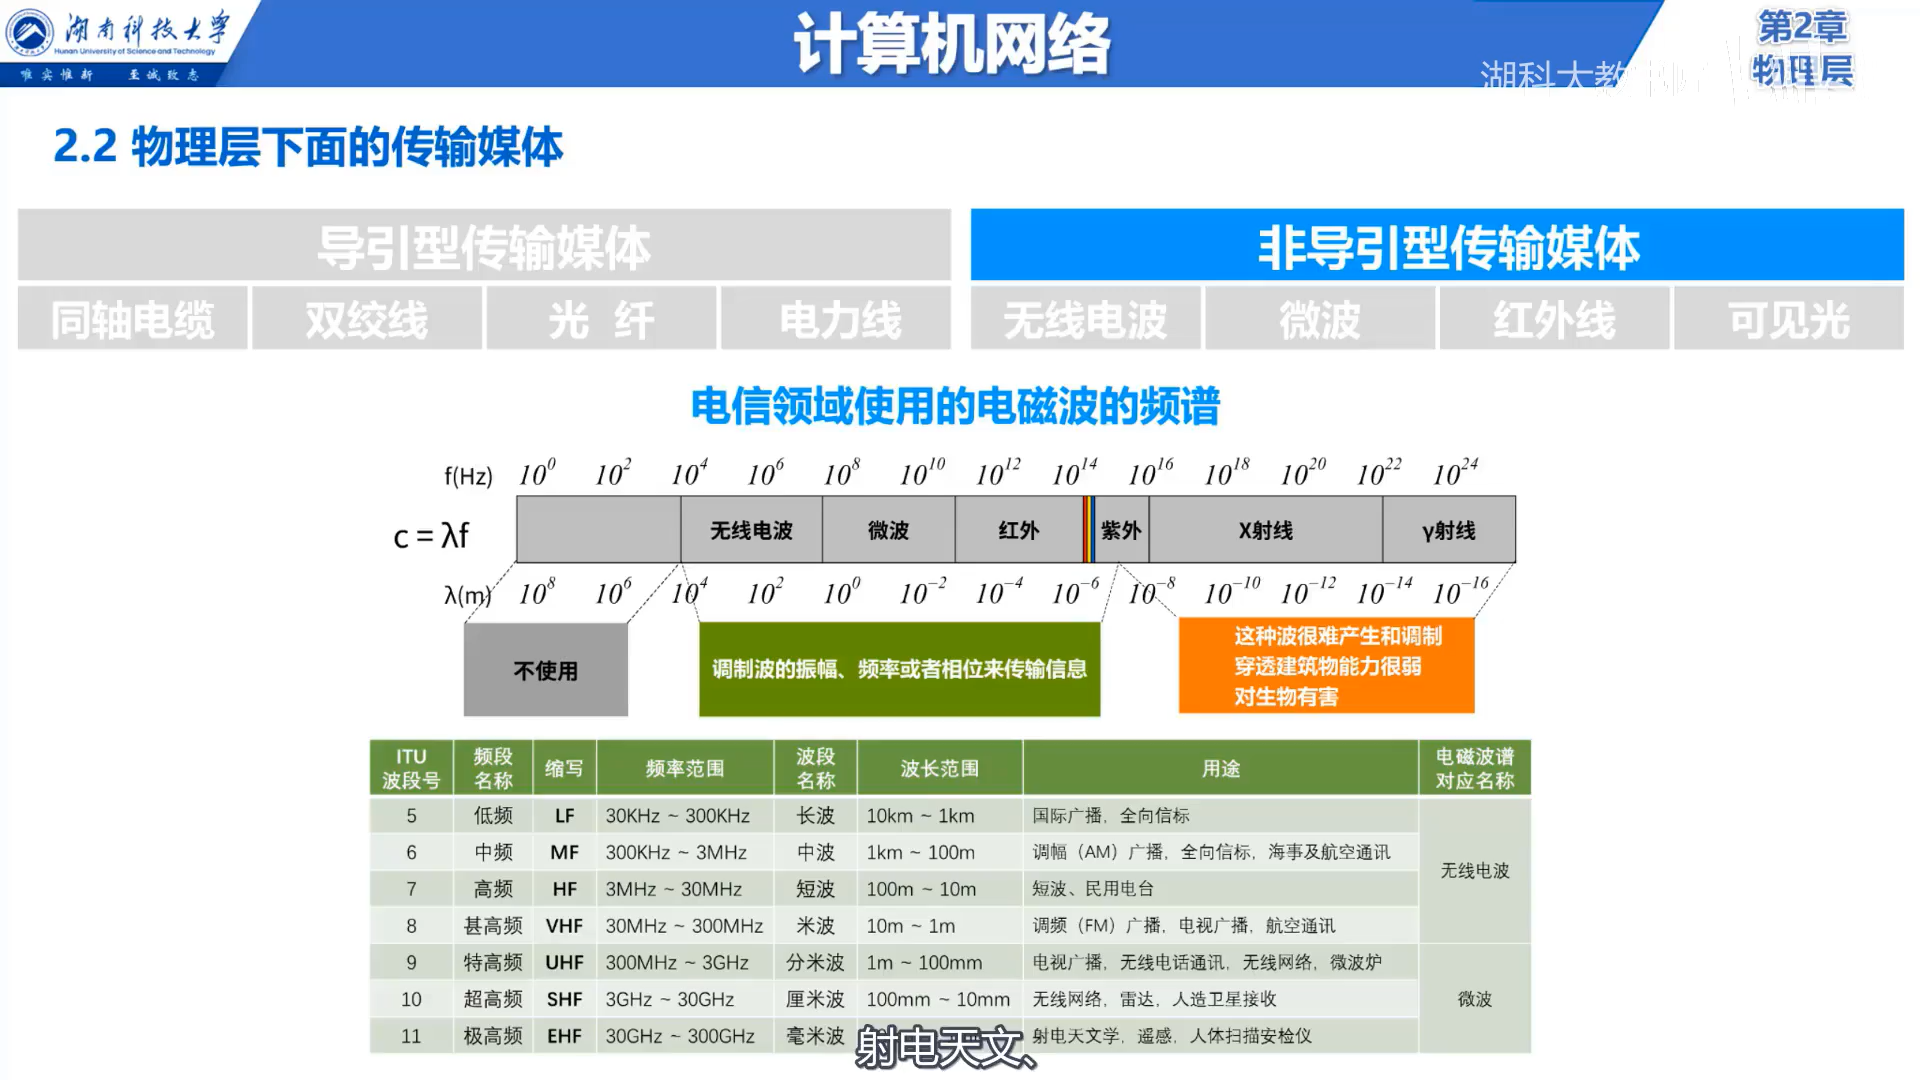Click the 射电天文 subtitle caption

[x=946, y=1048]
